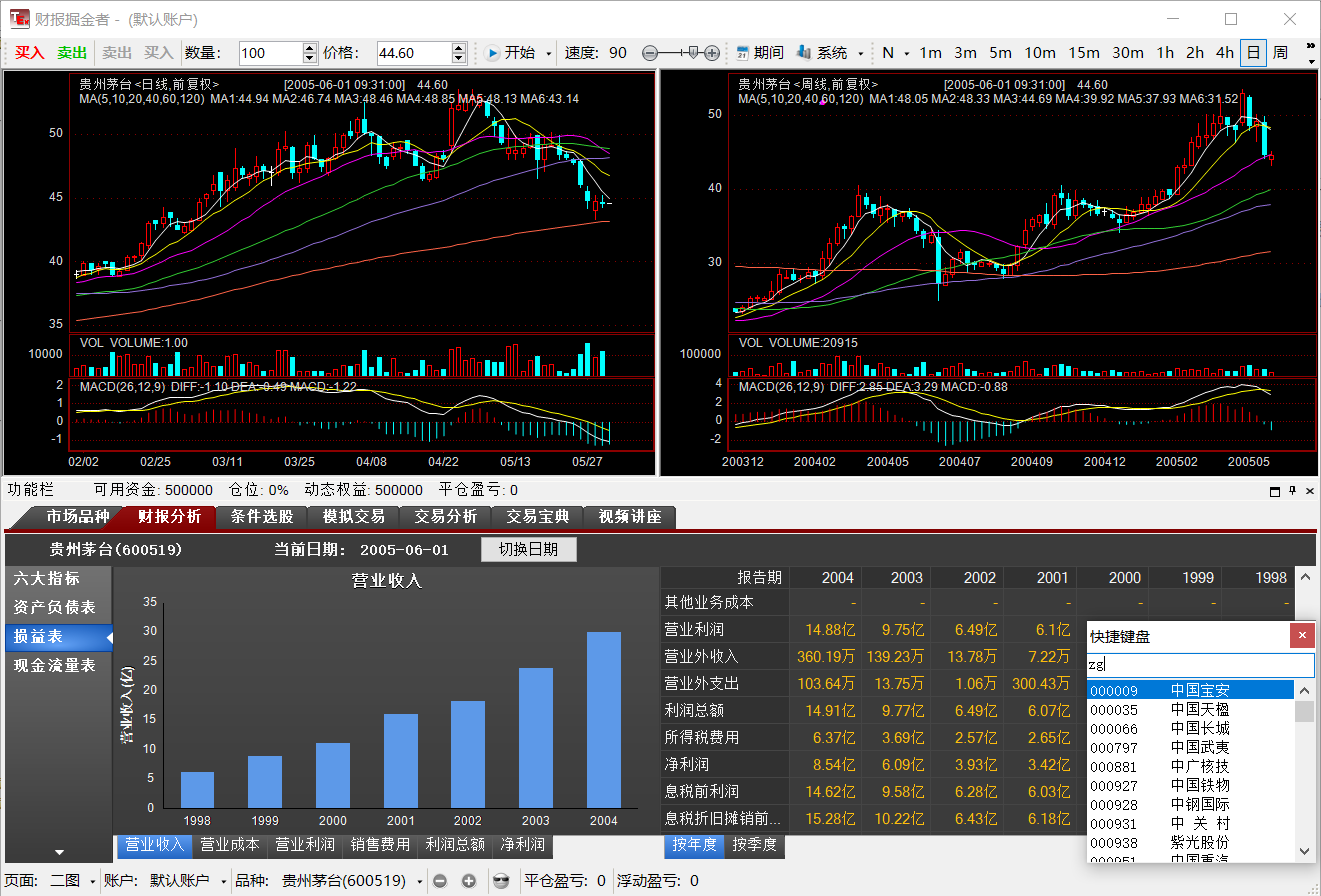Image resolution: width=1321 pixels, height=896 pixels.
Task: Select the 现金流量表 sidebar item
Action: (55, 665)
